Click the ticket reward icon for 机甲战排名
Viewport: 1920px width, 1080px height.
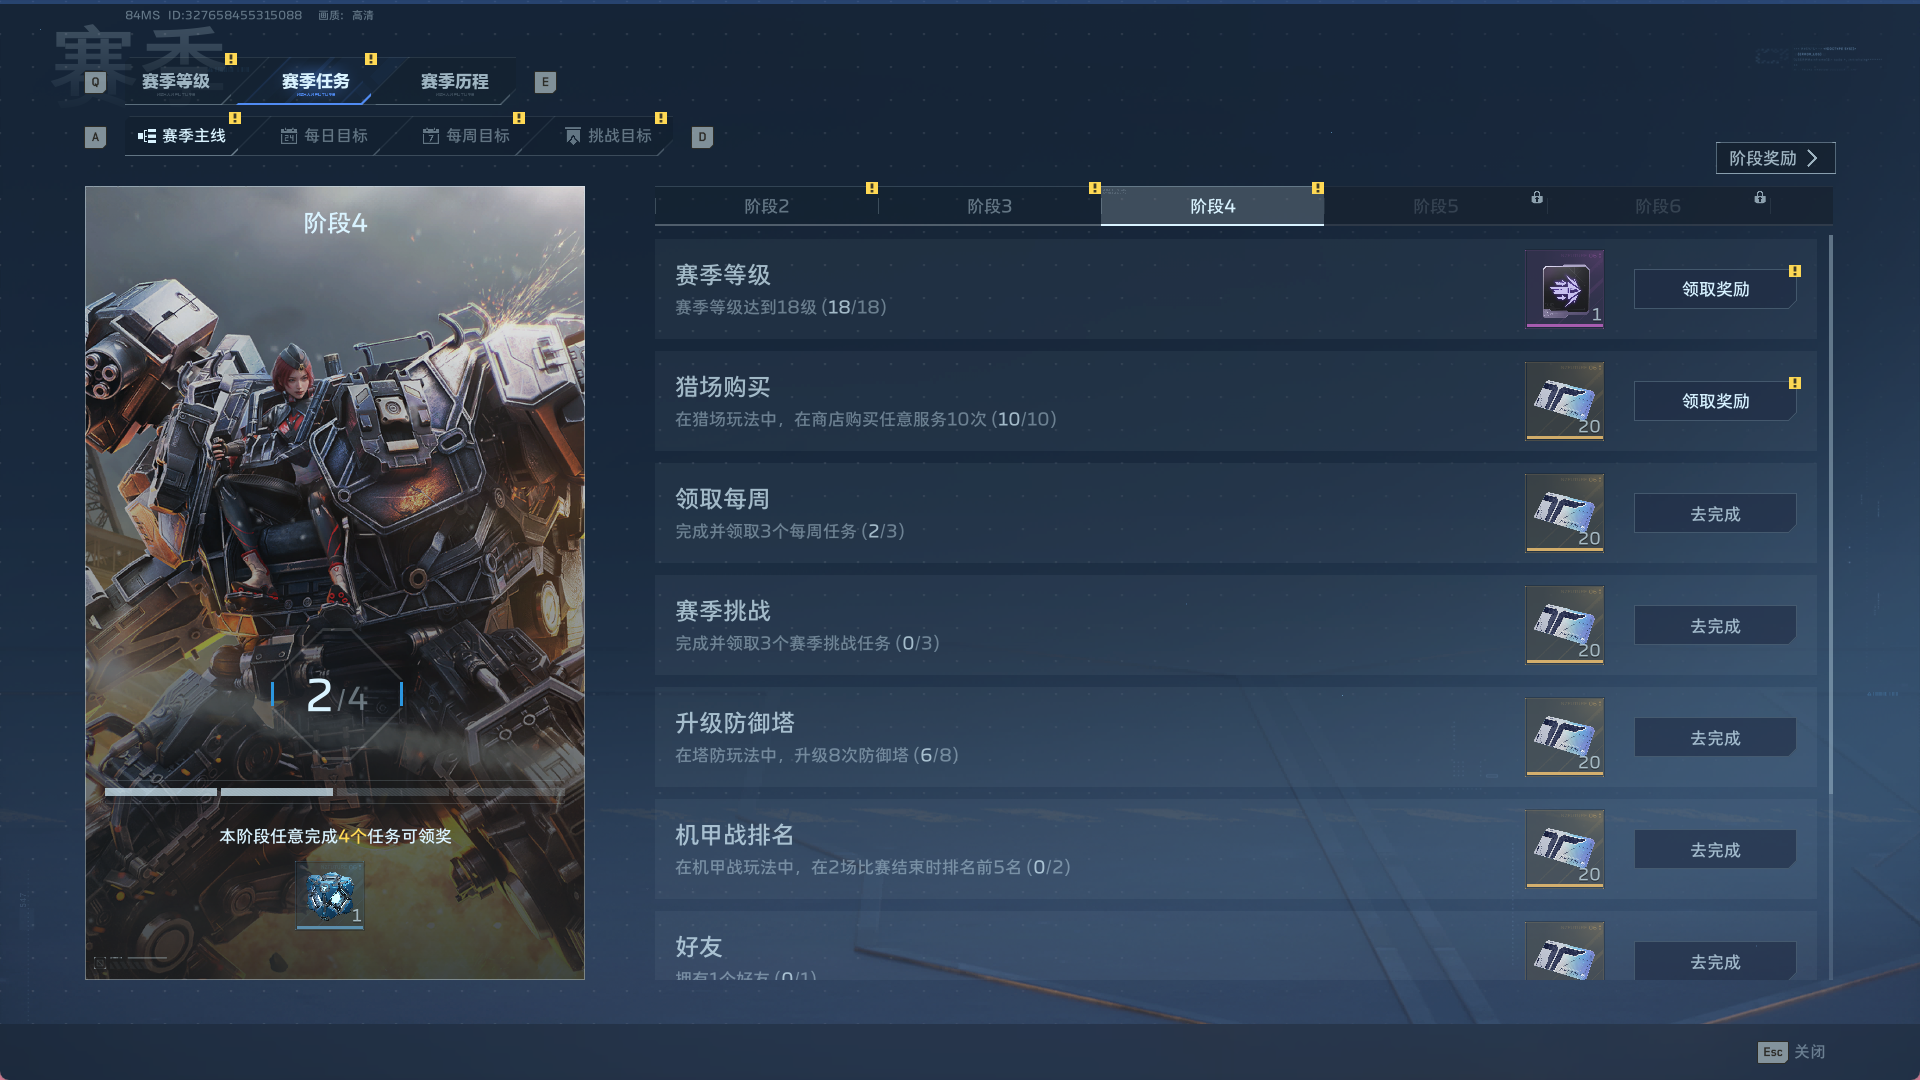tap(1564, 849)
